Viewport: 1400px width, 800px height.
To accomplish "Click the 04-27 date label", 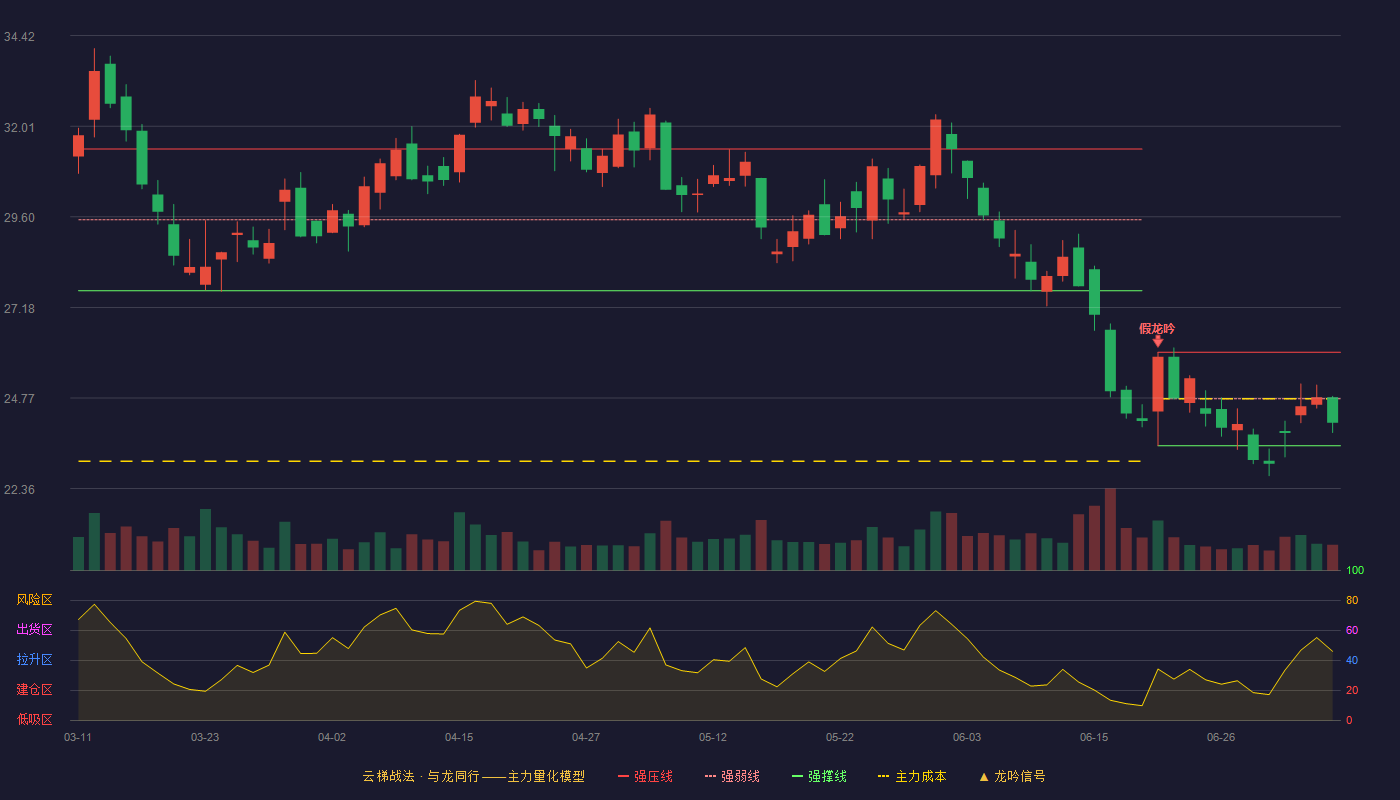I will pos(586,737).
